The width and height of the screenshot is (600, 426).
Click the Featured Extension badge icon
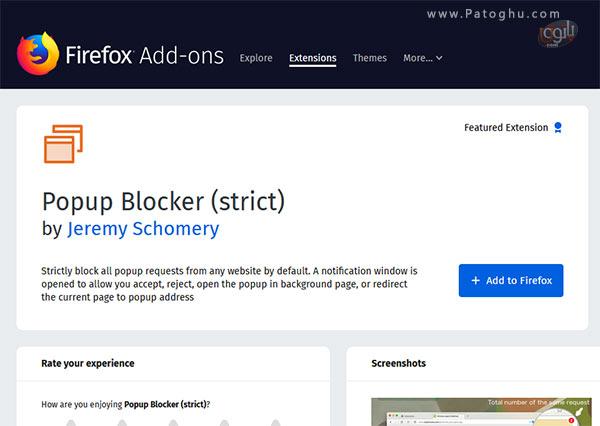tap(558, 127)
